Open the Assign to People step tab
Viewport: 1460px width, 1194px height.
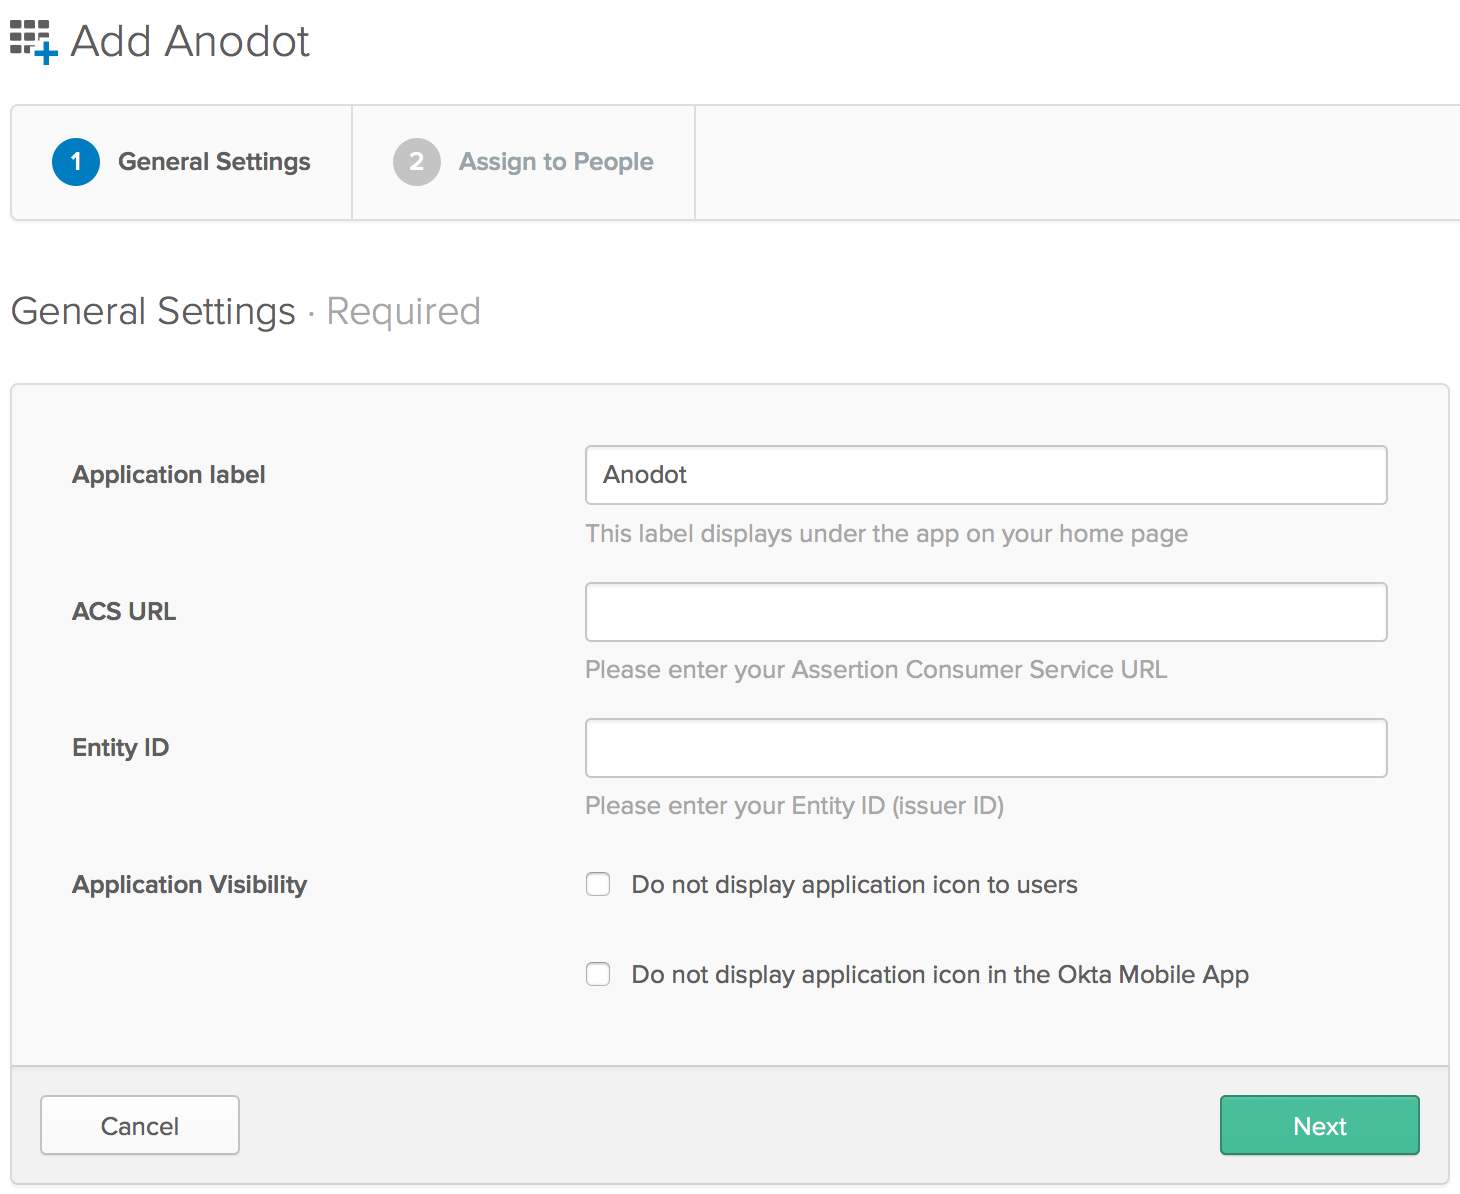pos(523,162)
